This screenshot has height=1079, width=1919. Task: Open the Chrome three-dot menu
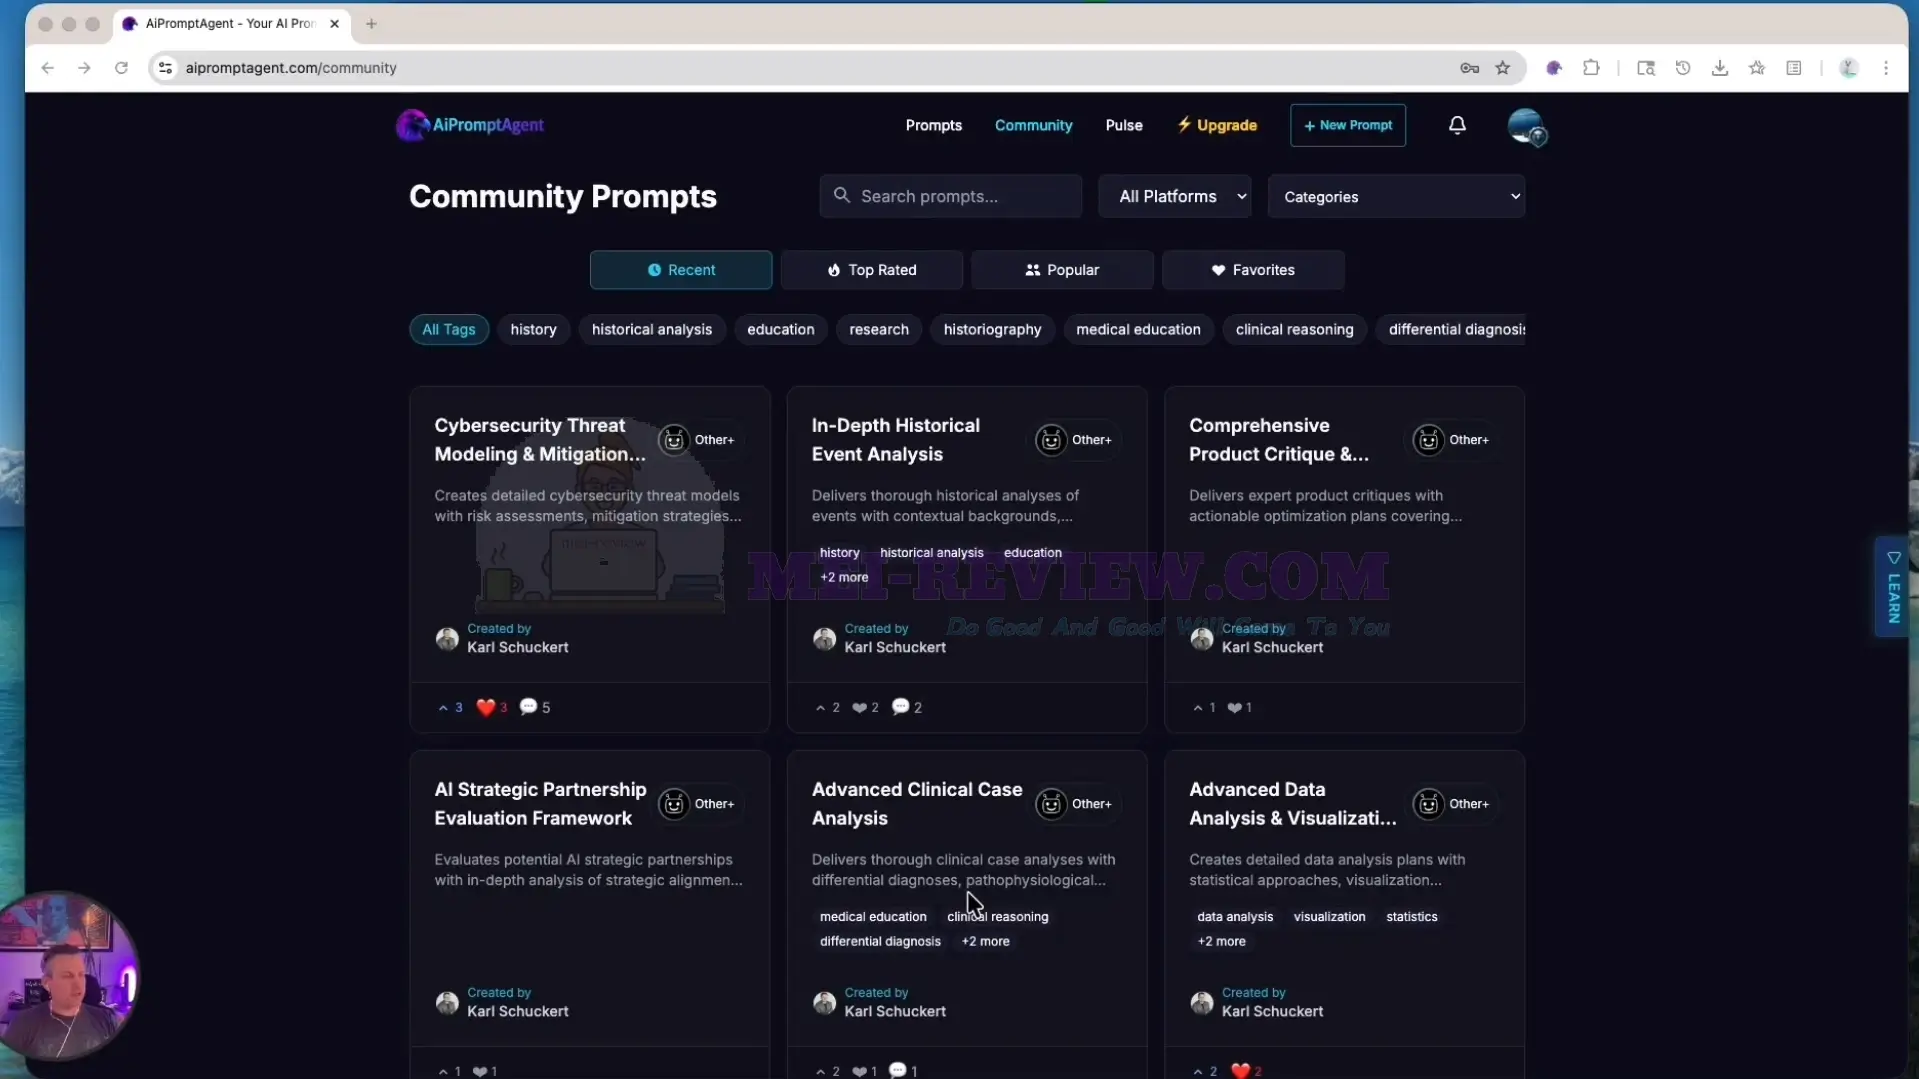pos(1886,68)
